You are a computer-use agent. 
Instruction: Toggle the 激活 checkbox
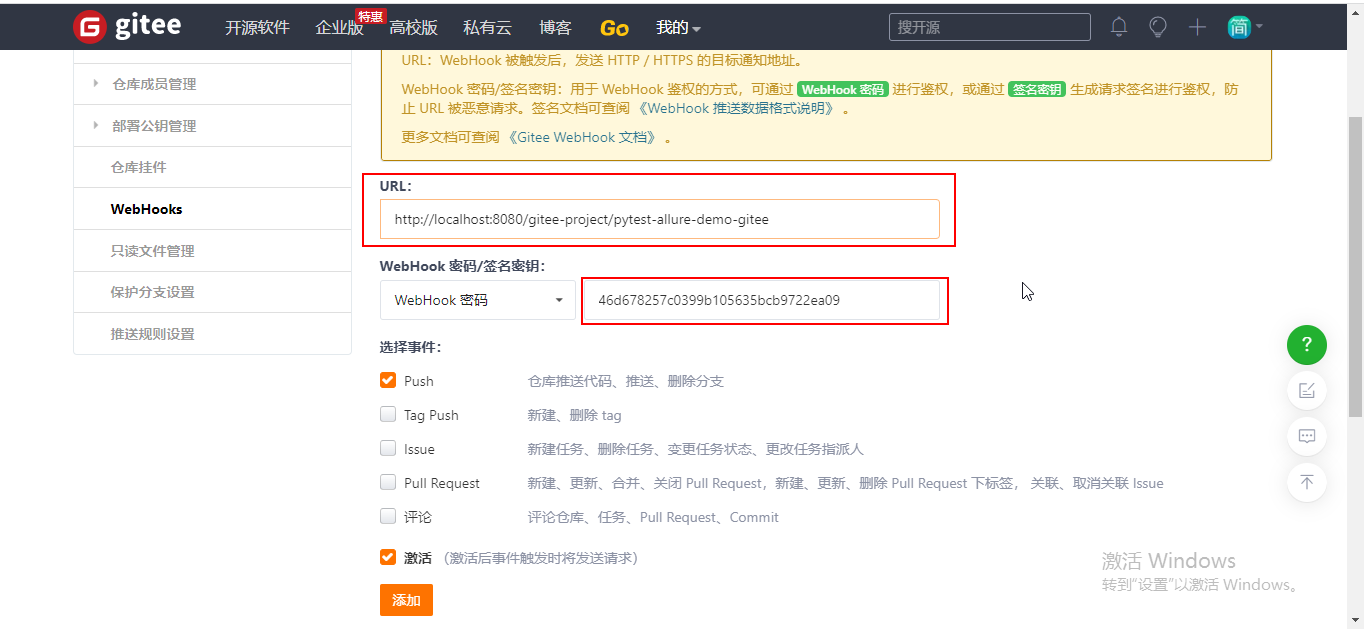[x=388, y=557]
